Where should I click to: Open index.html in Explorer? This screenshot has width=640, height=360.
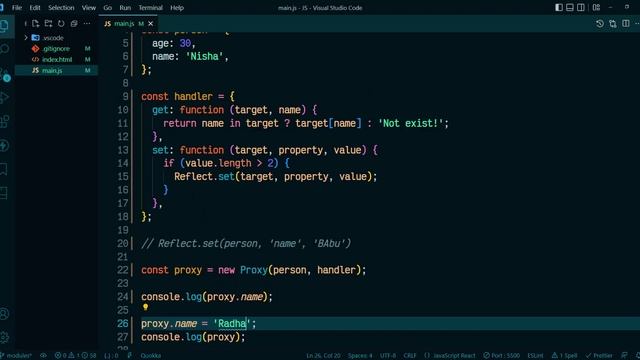pyautogui.click(x=56, y=60)
